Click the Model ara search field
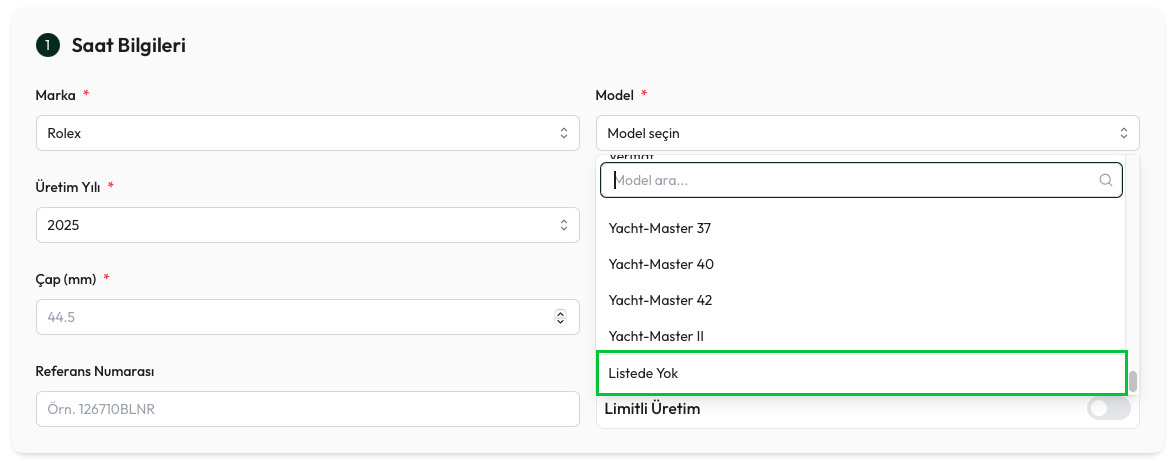 [861, 180]
